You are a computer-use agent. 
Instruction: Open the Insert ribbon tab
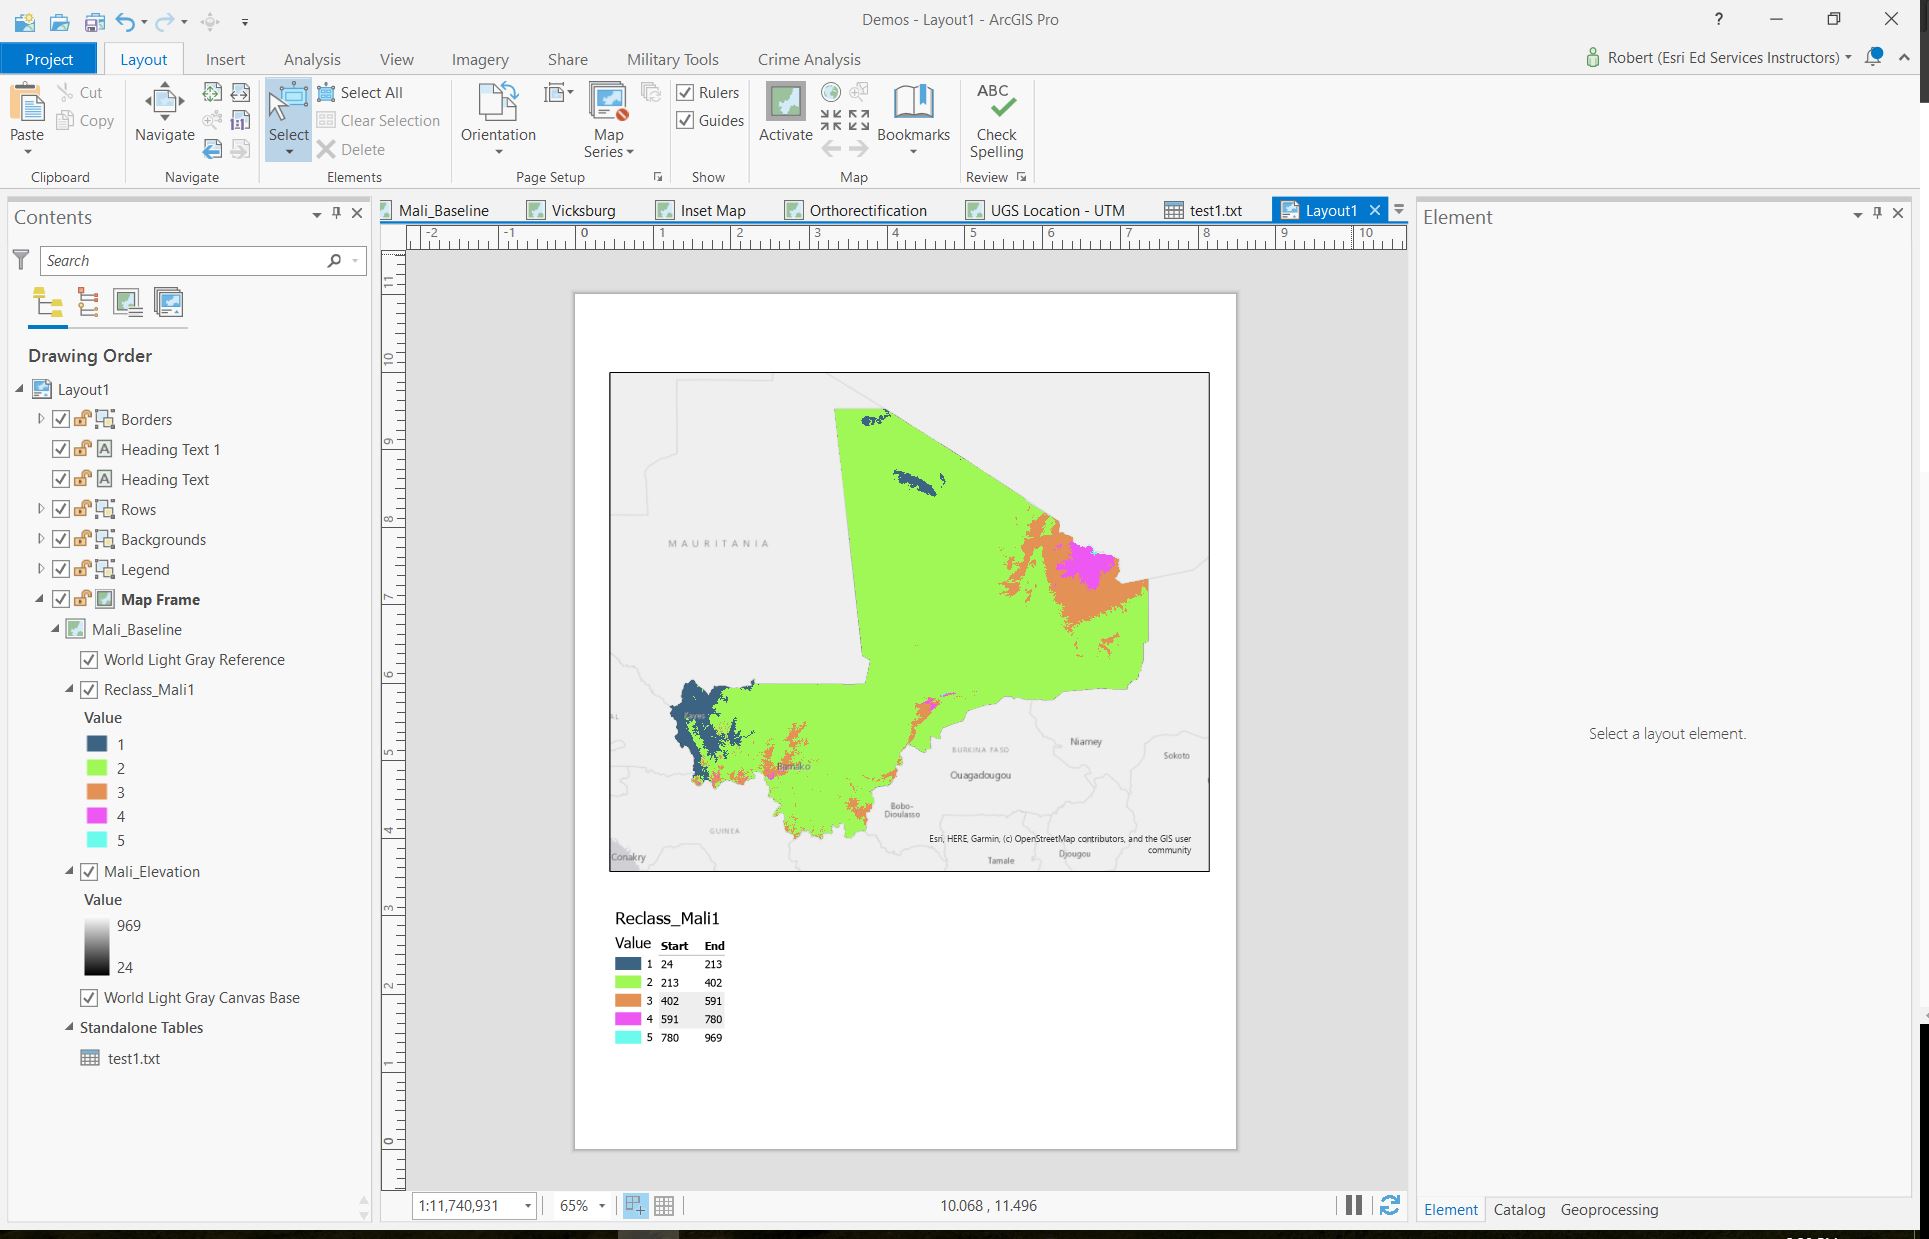[225, 60]
